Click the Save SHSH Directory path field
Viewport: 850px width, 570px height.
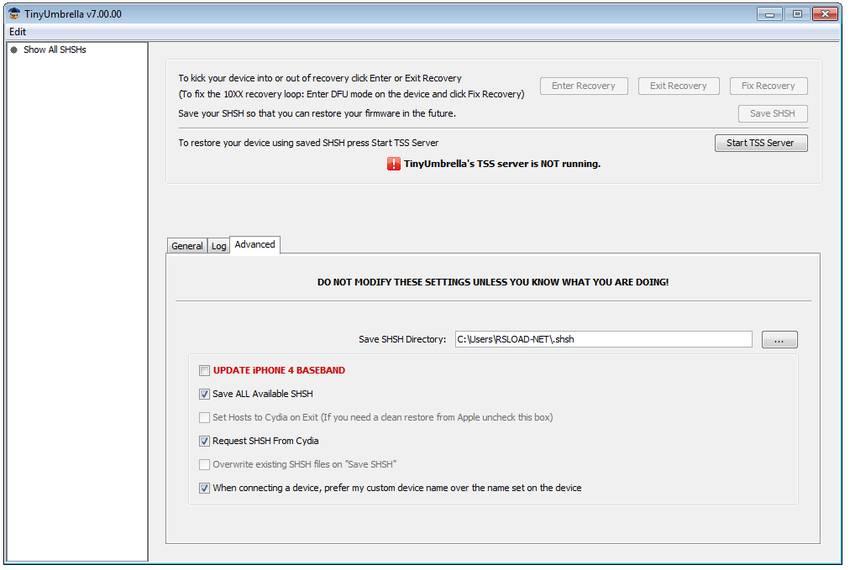[603, 340]
